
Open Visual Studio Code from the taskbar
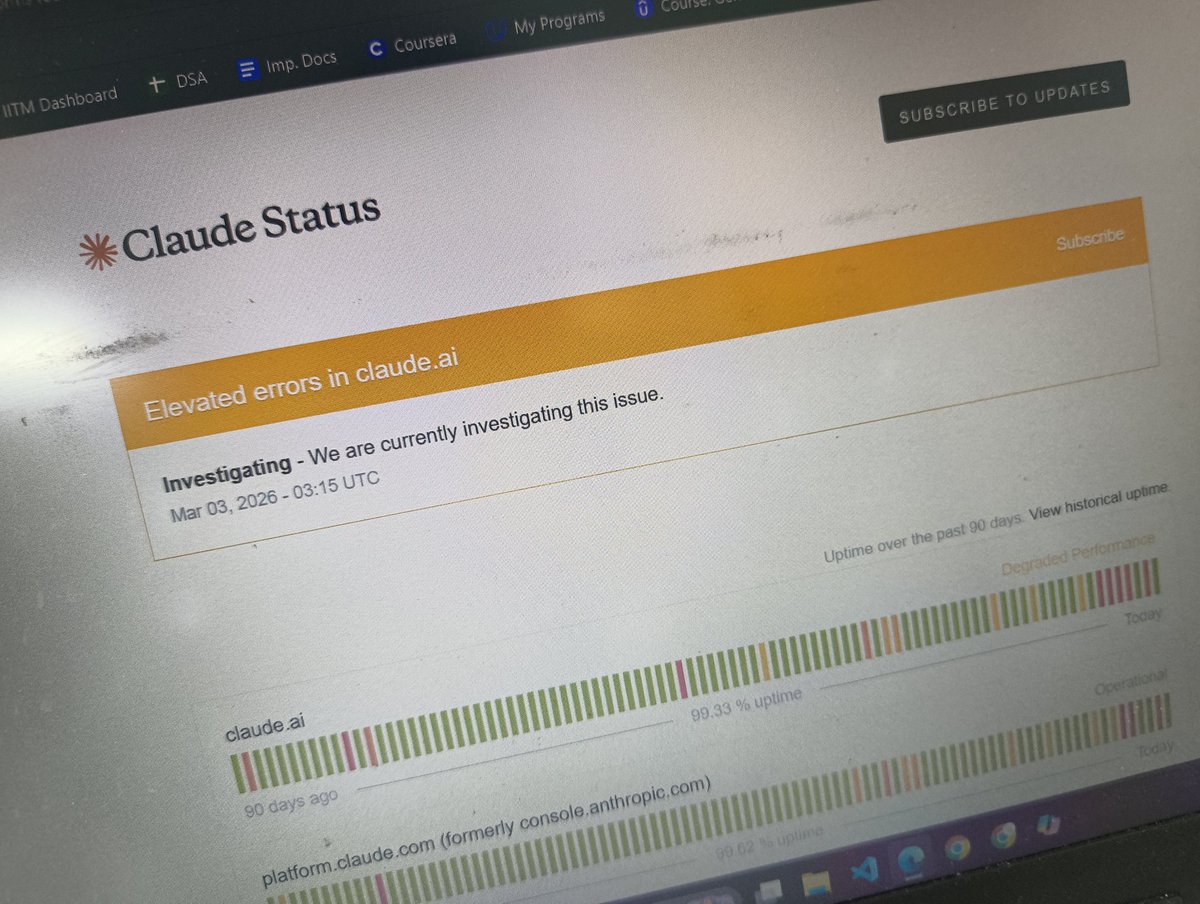(863, 870)
